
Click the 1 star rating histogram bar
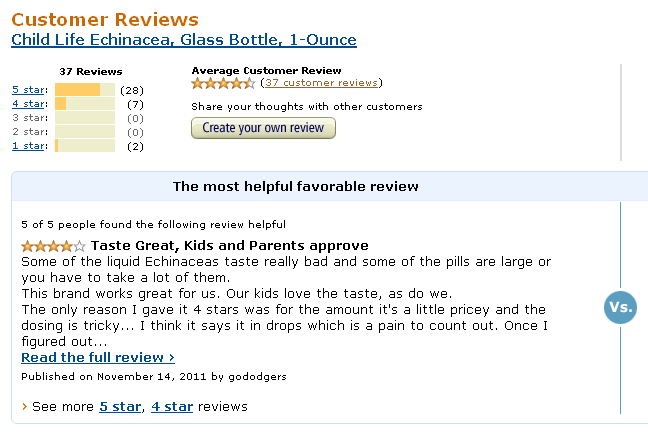click(x=85, y=145)
